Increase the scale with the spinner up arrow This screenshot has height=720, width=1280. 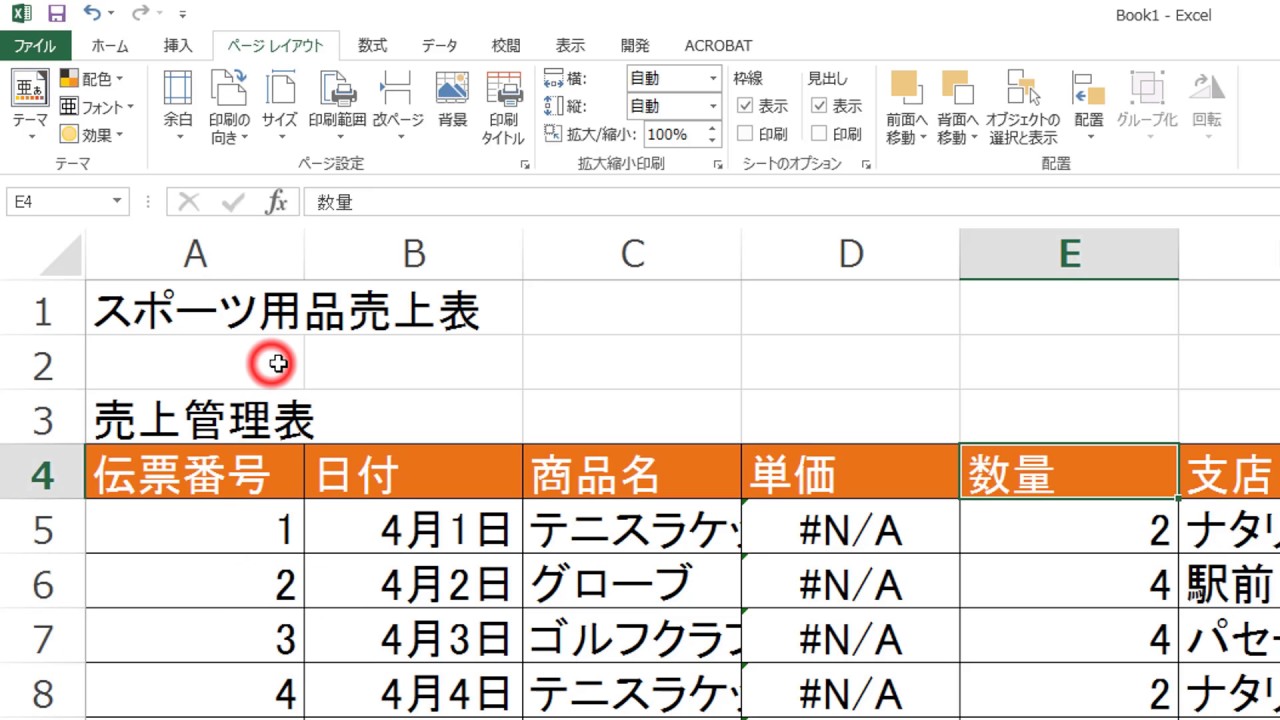pos(713,128)
